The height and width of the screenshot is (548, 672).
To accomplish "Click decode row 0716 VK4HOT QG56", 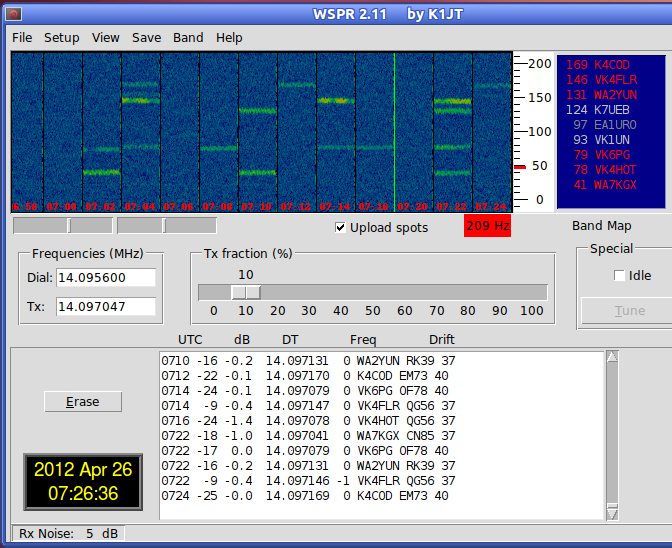I will pyautogui.click(x=308, y=421).
